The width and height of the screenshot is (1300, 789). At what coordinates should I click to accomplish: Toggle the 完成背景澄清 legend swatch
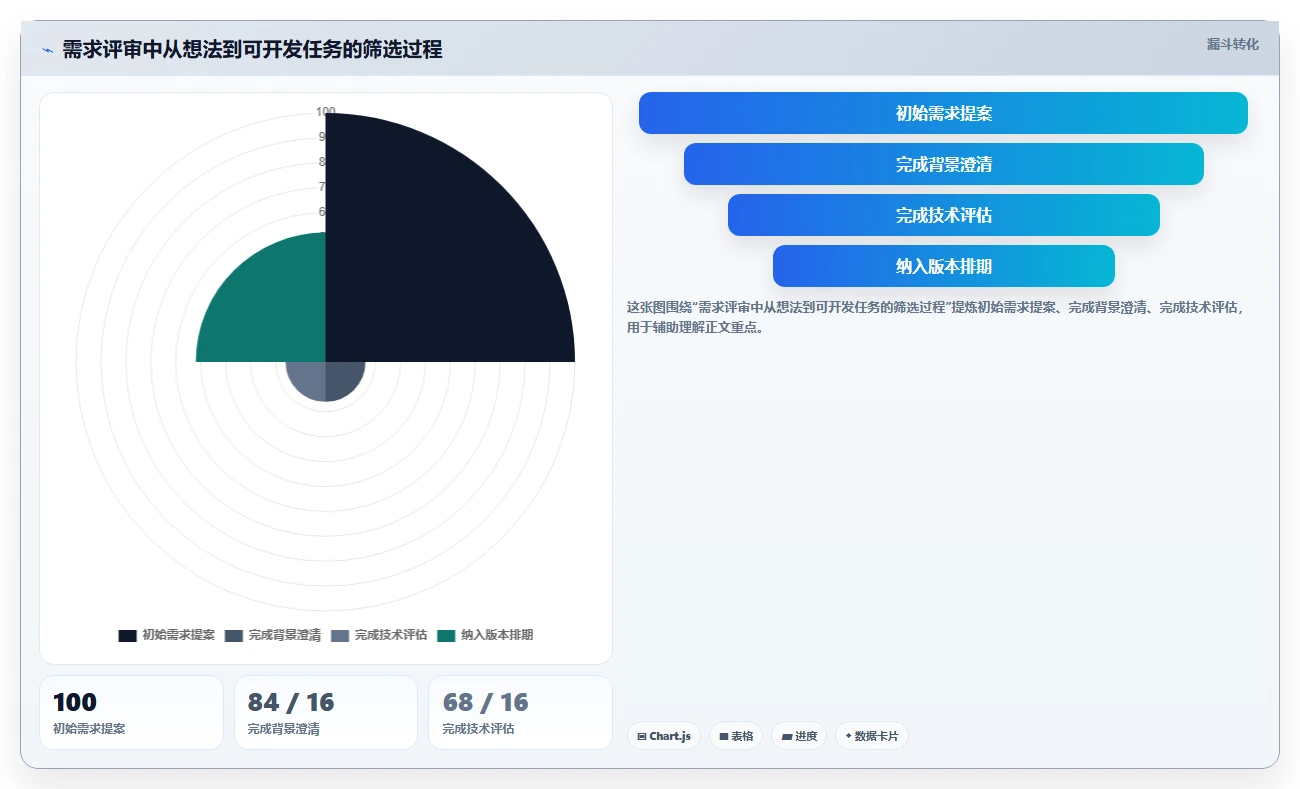pos(234,636)
